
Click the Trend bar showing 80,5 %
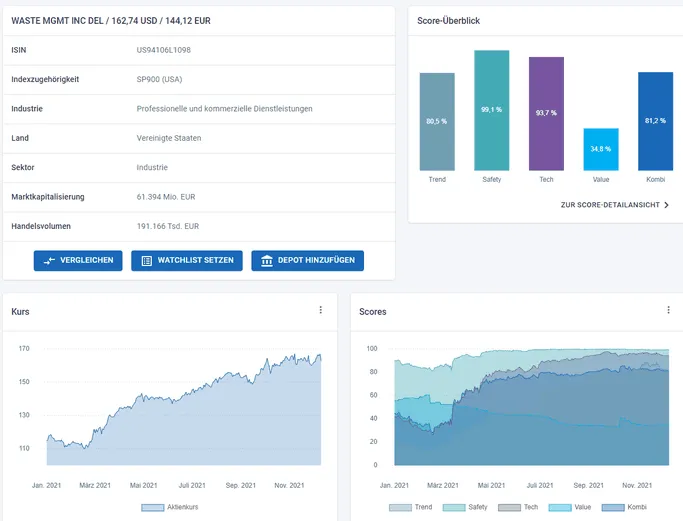pyautogui.click(x=437, y=122)
